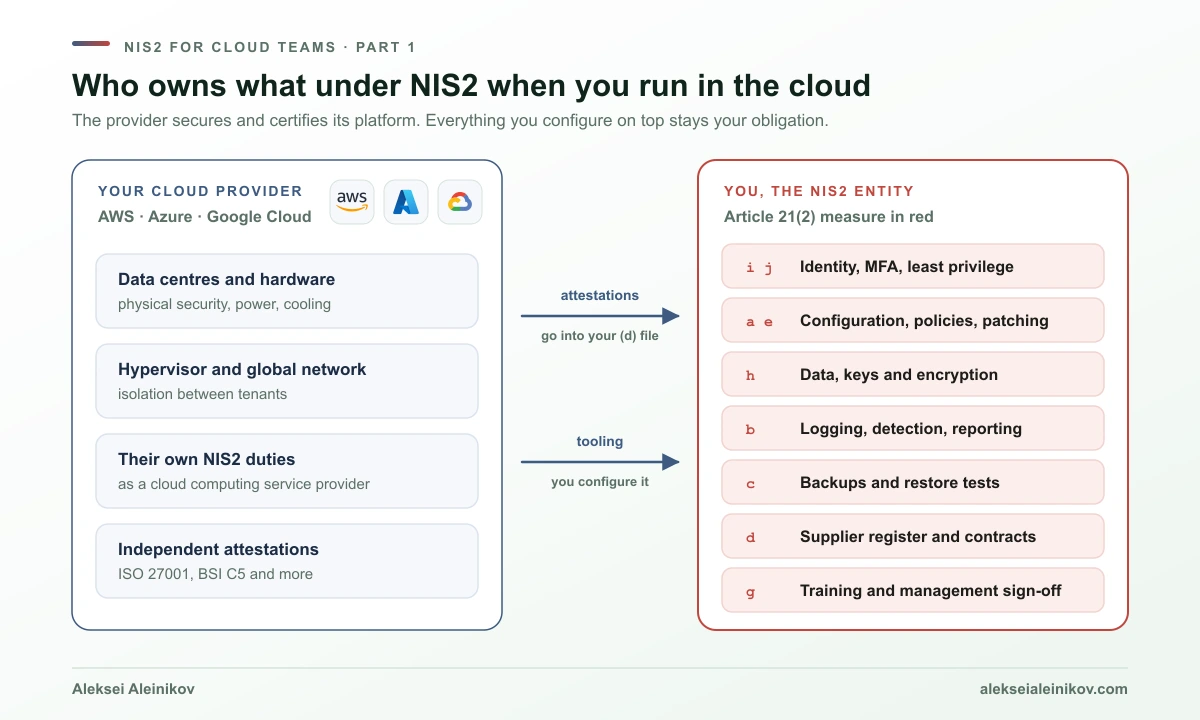Click the 'go into your (d) file' caption
Viewport: 1200px width, 720px height.
(600, 336)
